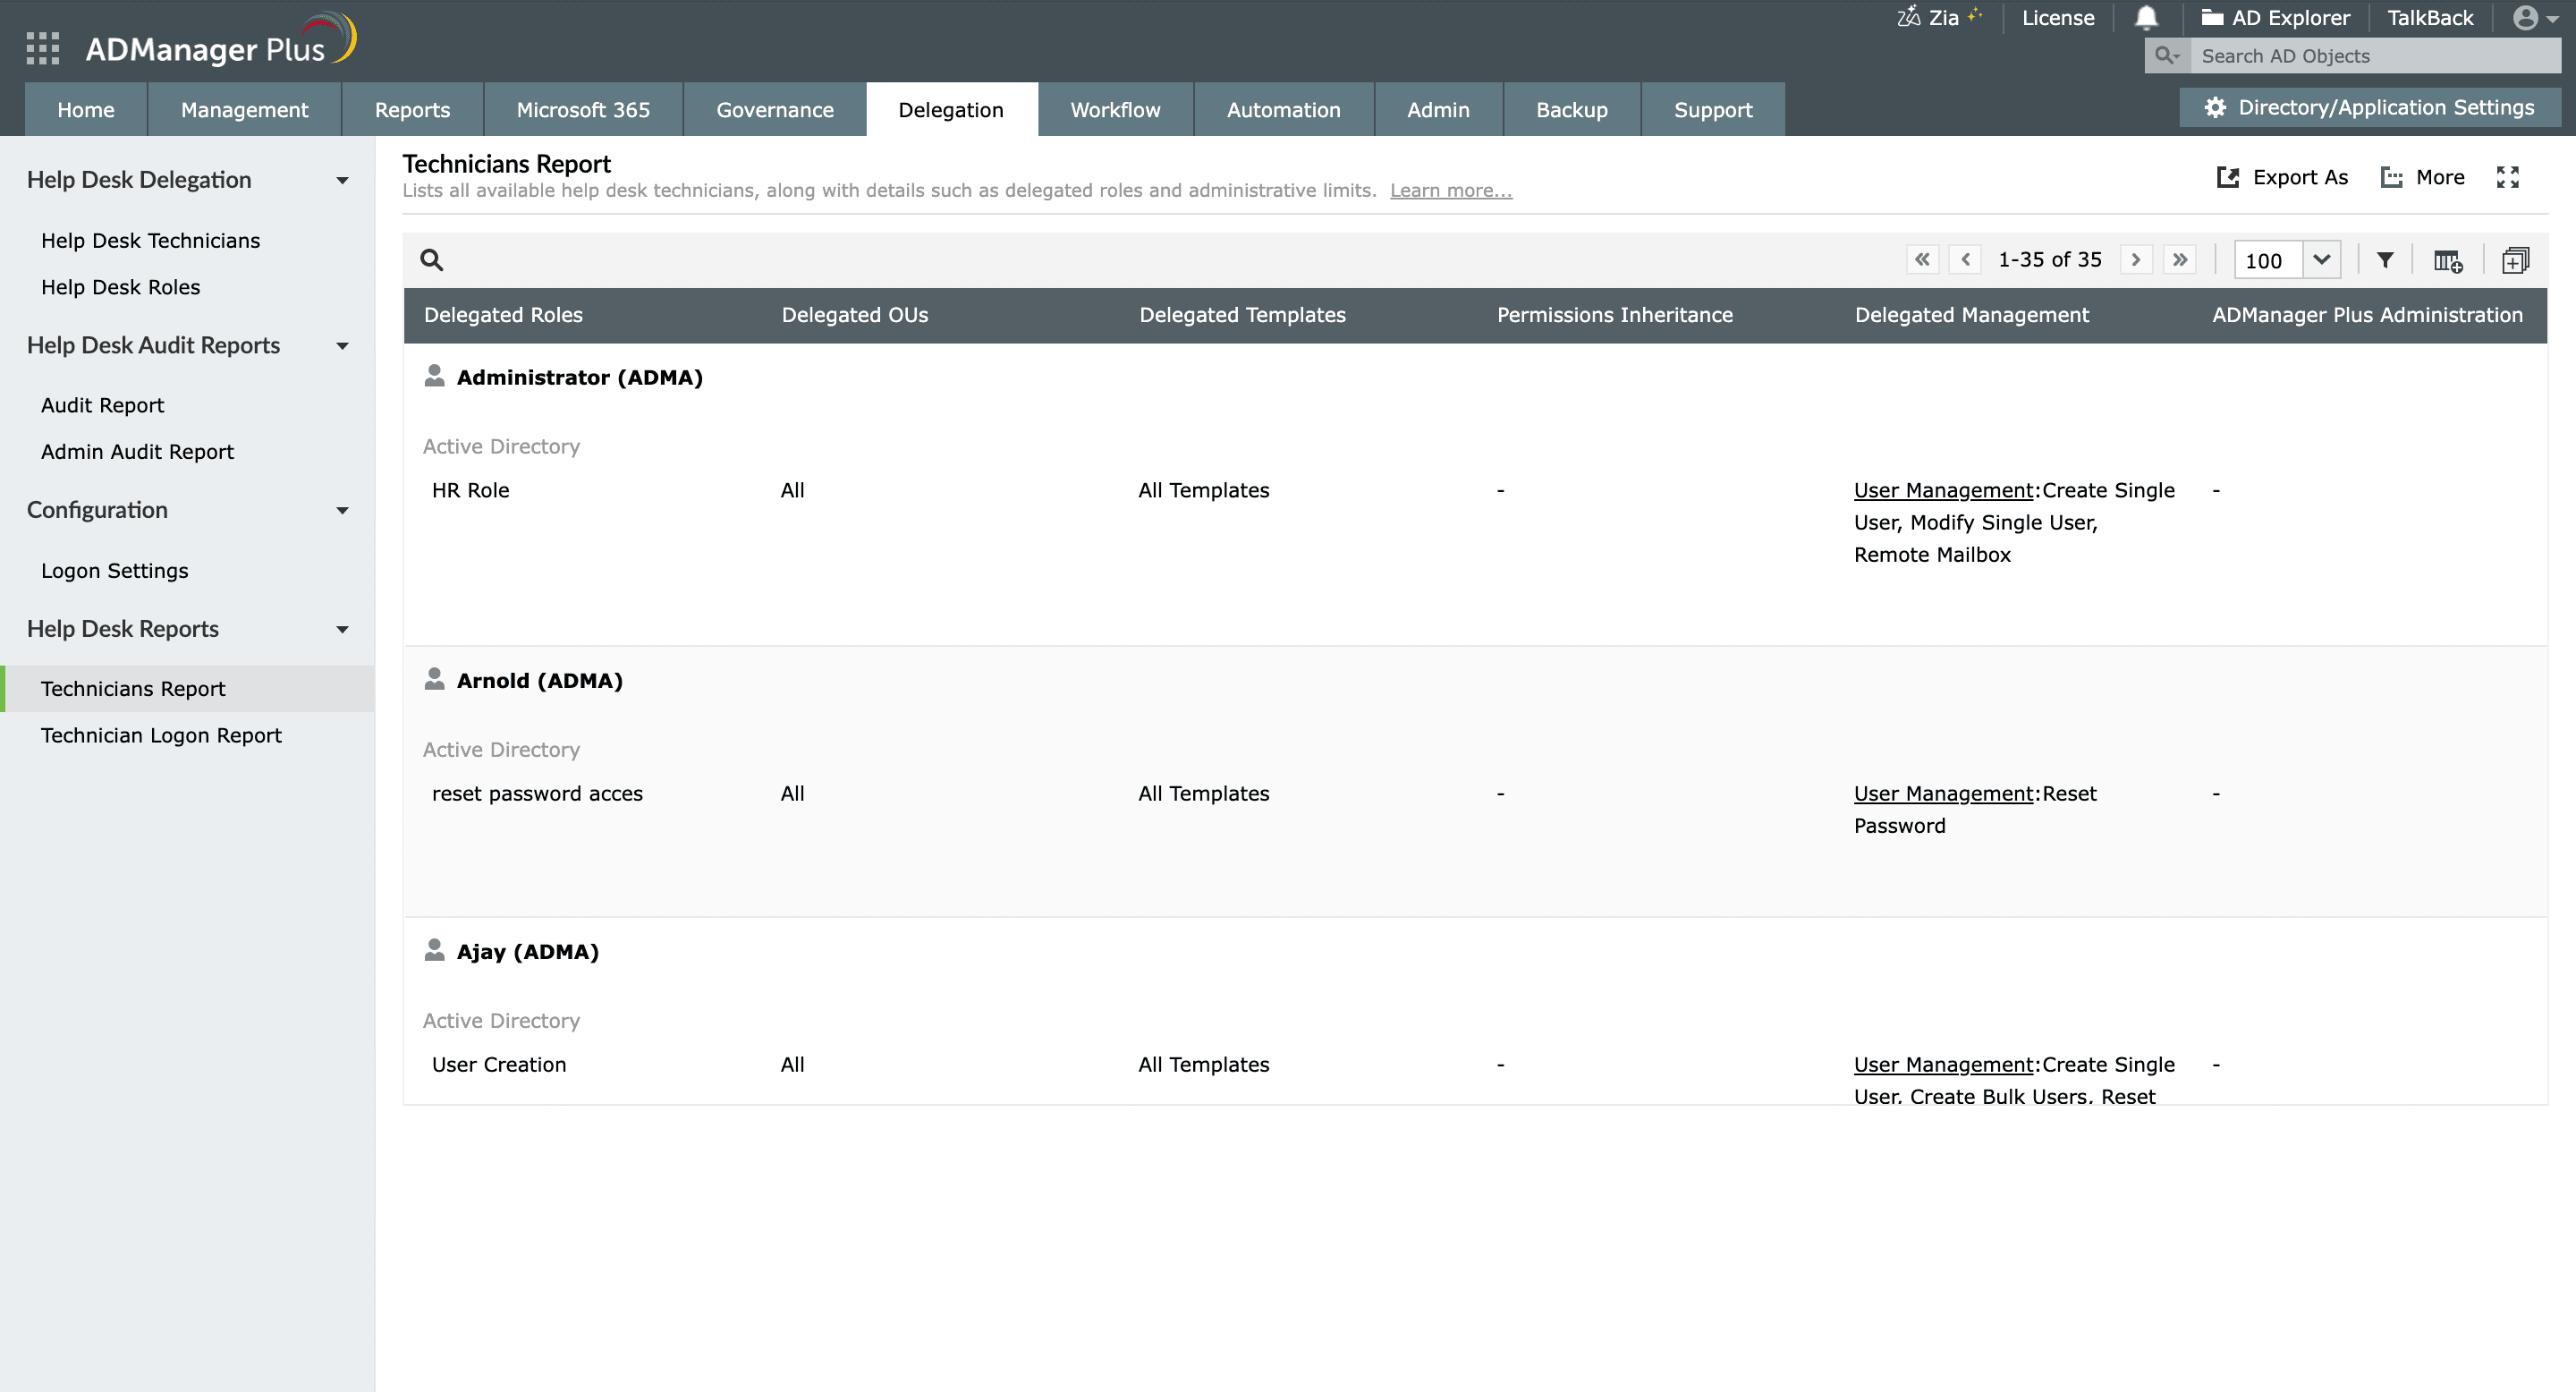The image size is (2576, 1392).
Task: Open the Learn more link
Action: [1450, 190]
